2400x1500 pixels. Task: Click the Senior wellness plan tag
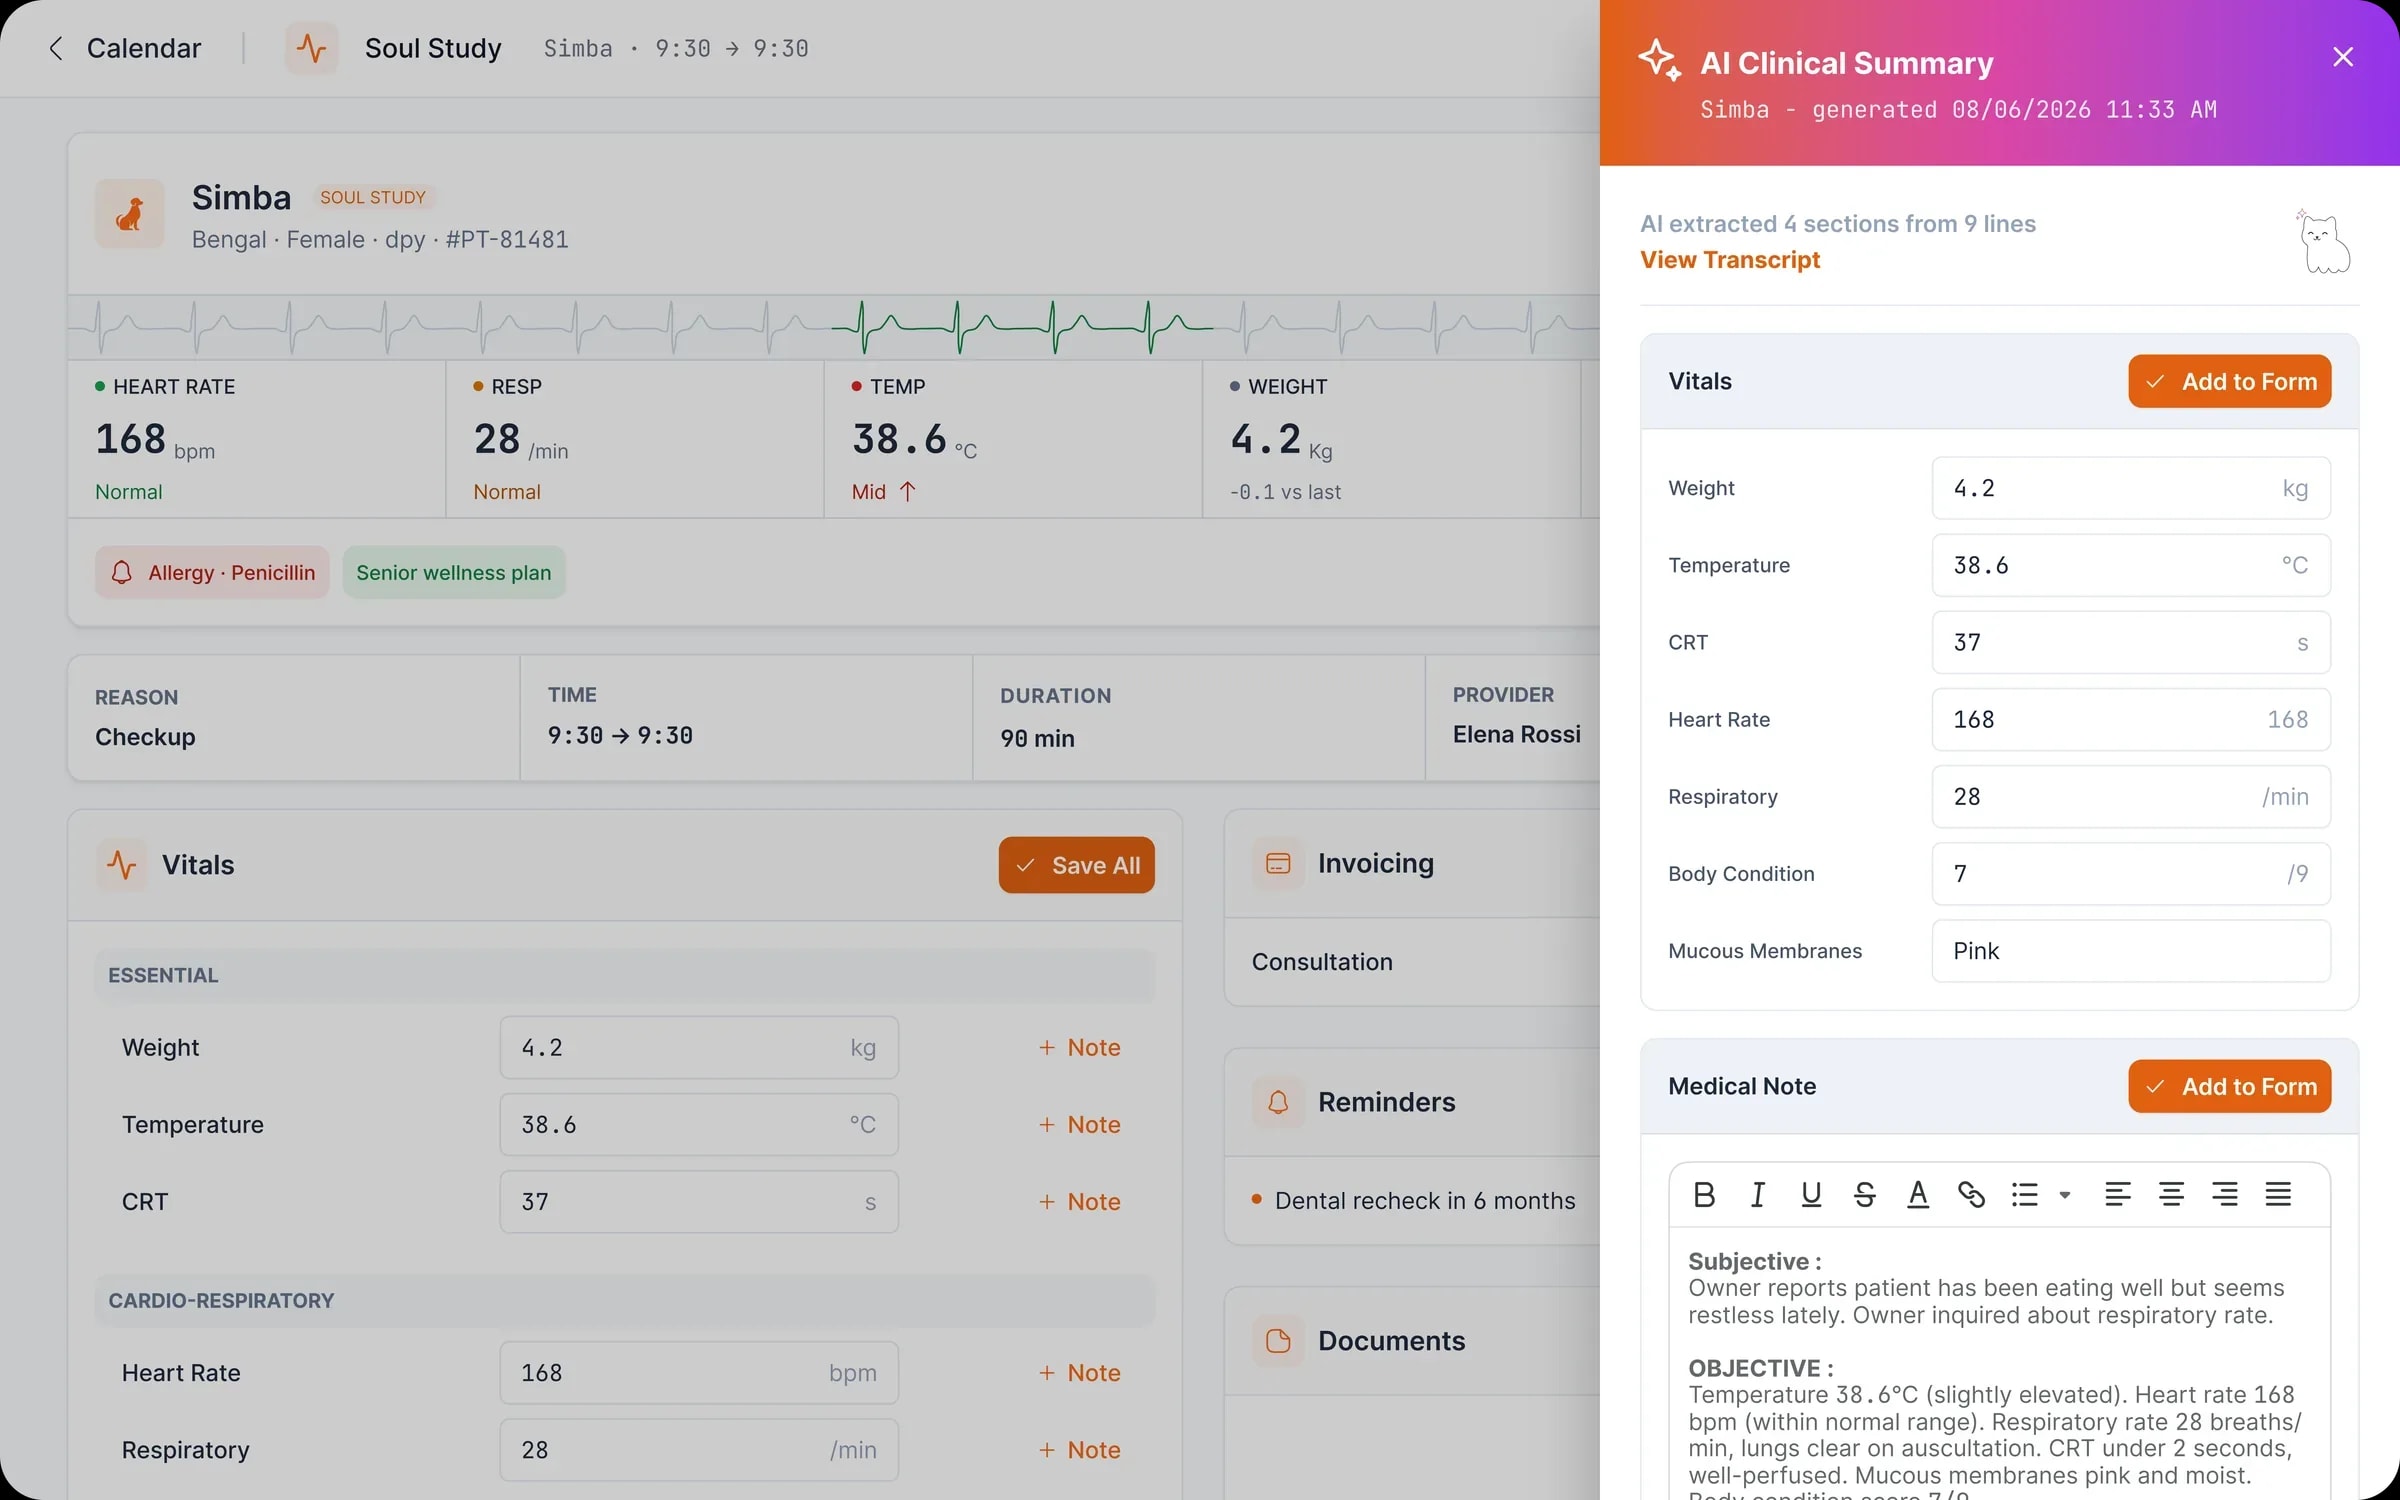point(454,573)
